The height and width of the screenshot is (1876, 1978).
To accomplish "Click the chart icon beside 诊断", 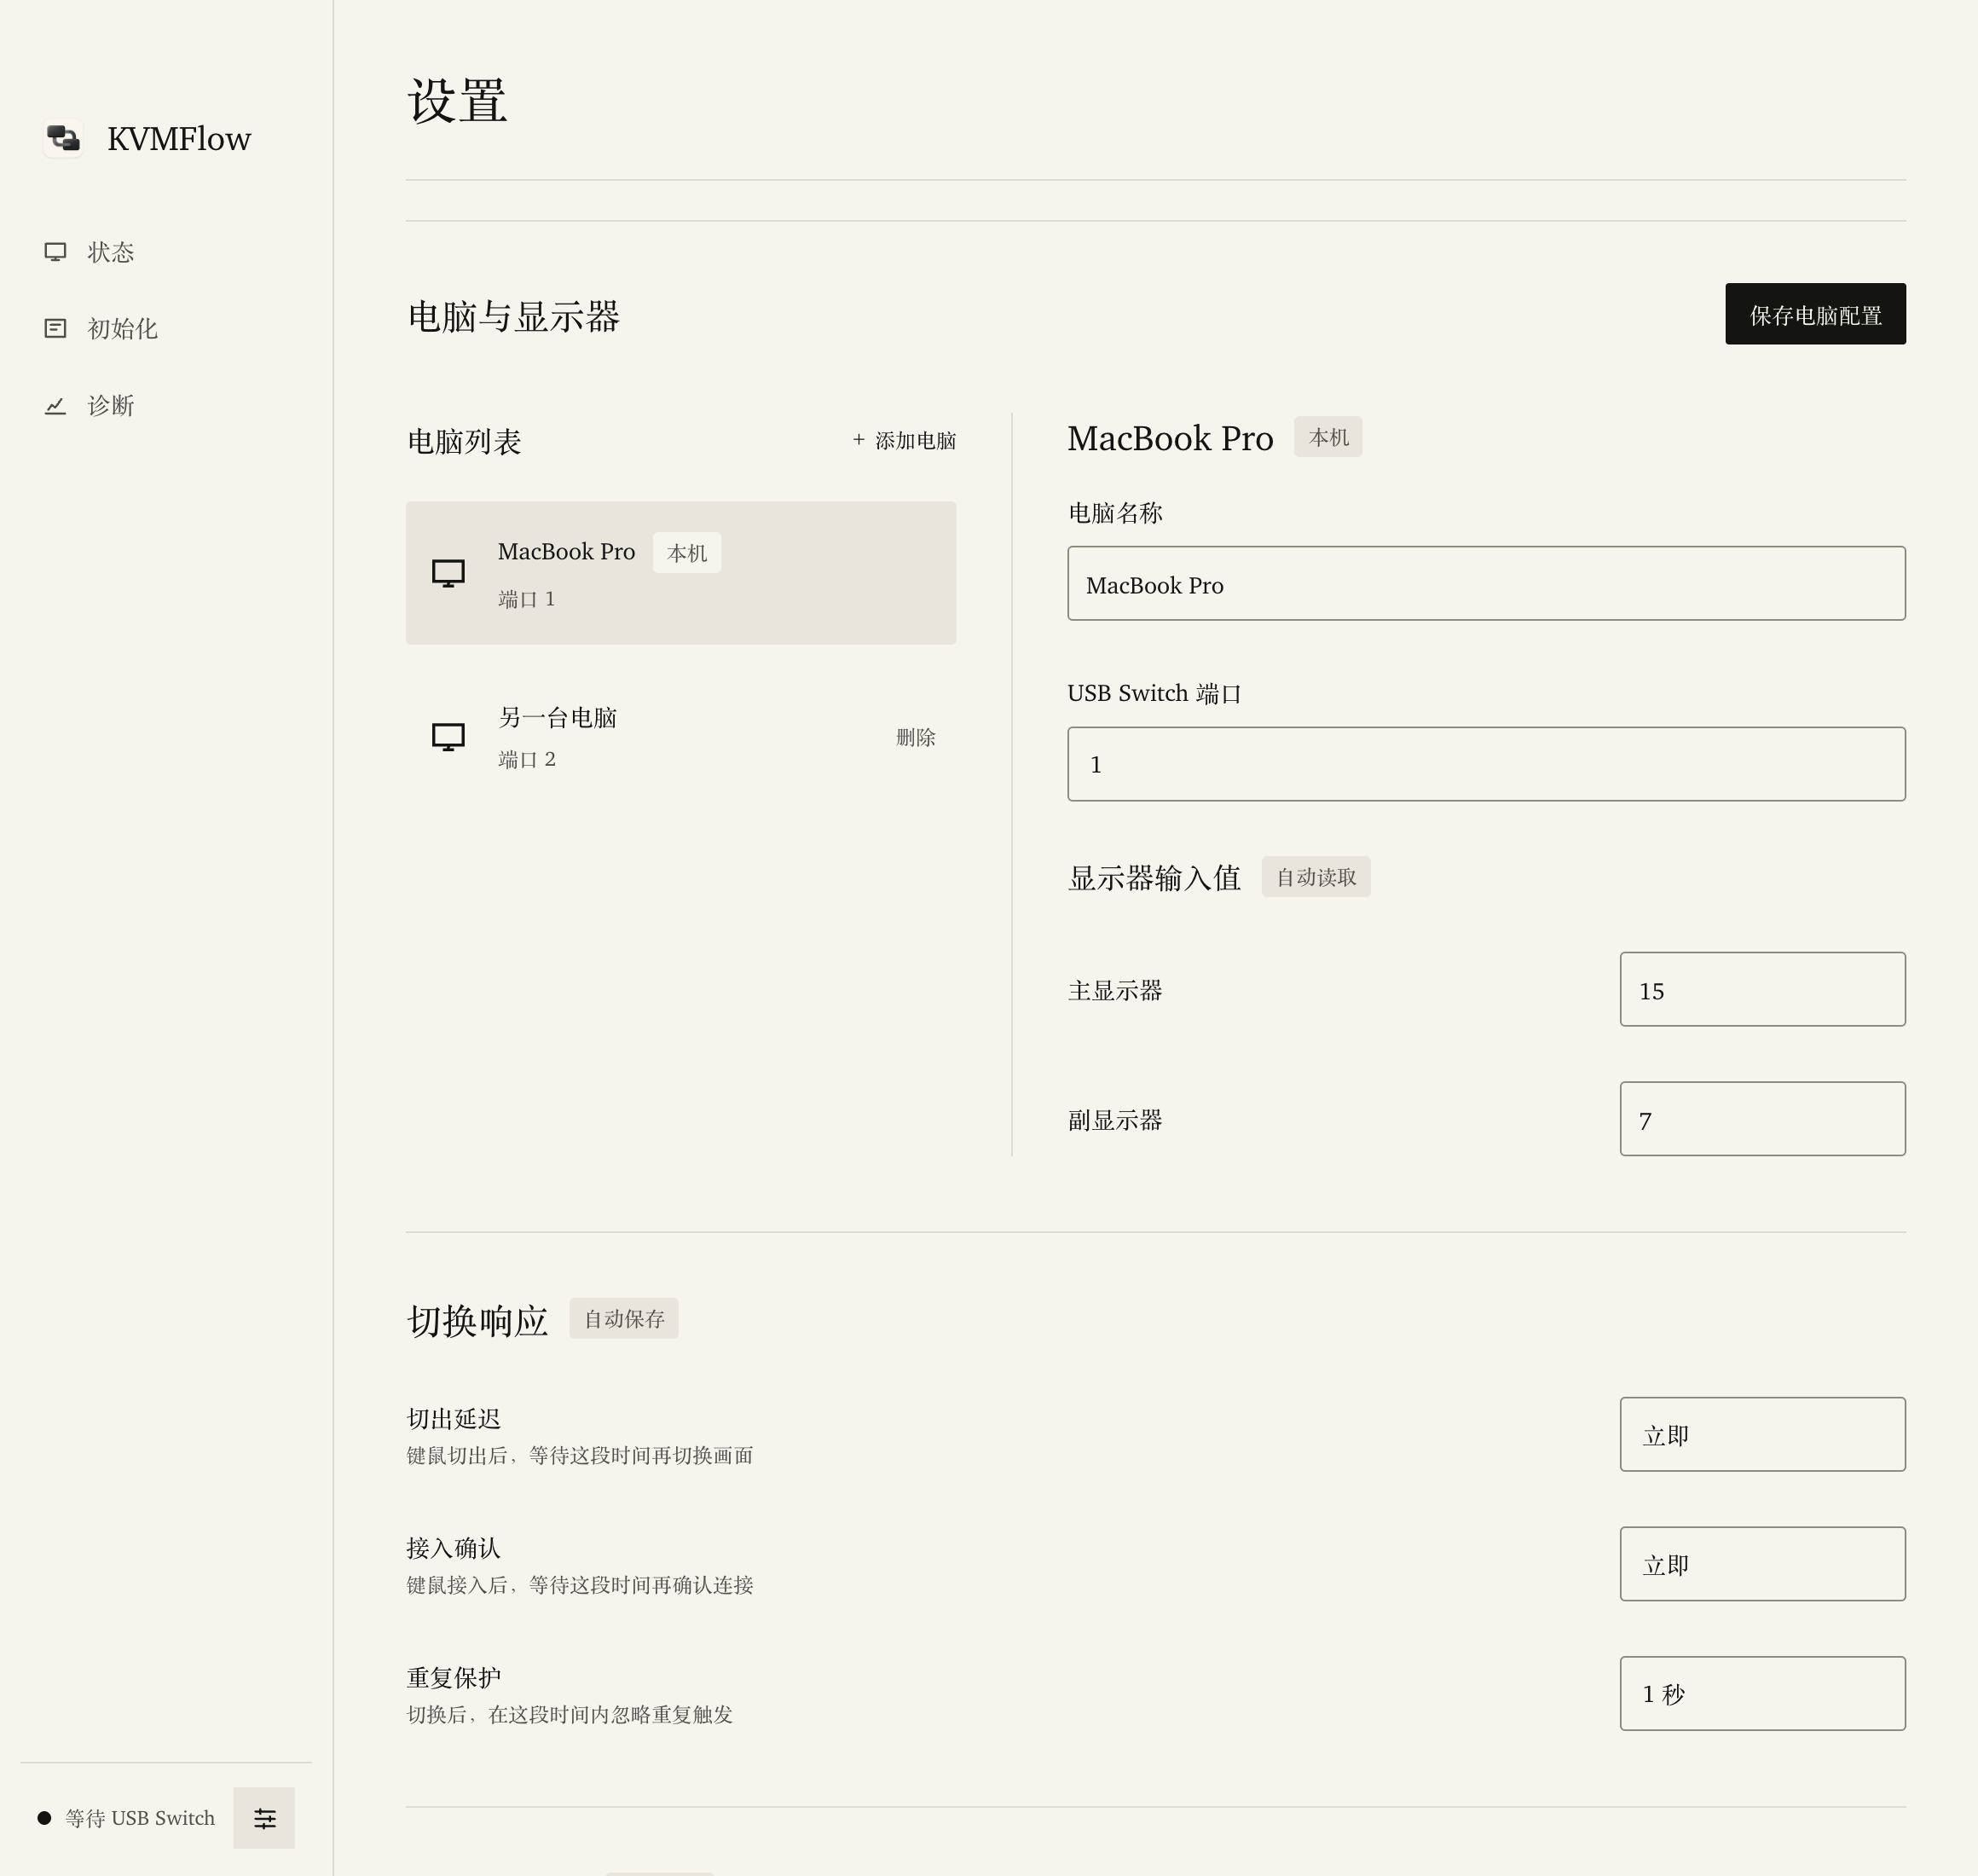I will click(x=55, y=405).
